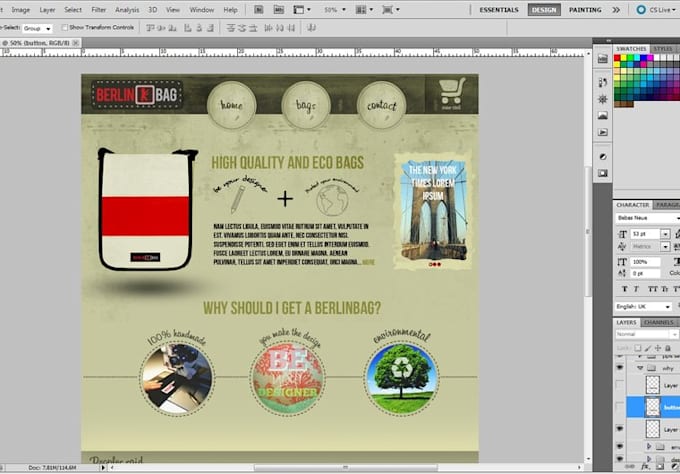This screenshot has height=474, width=680.
Task: Enable Show Transform Controls checkbox
Action: tap(65, 27)
